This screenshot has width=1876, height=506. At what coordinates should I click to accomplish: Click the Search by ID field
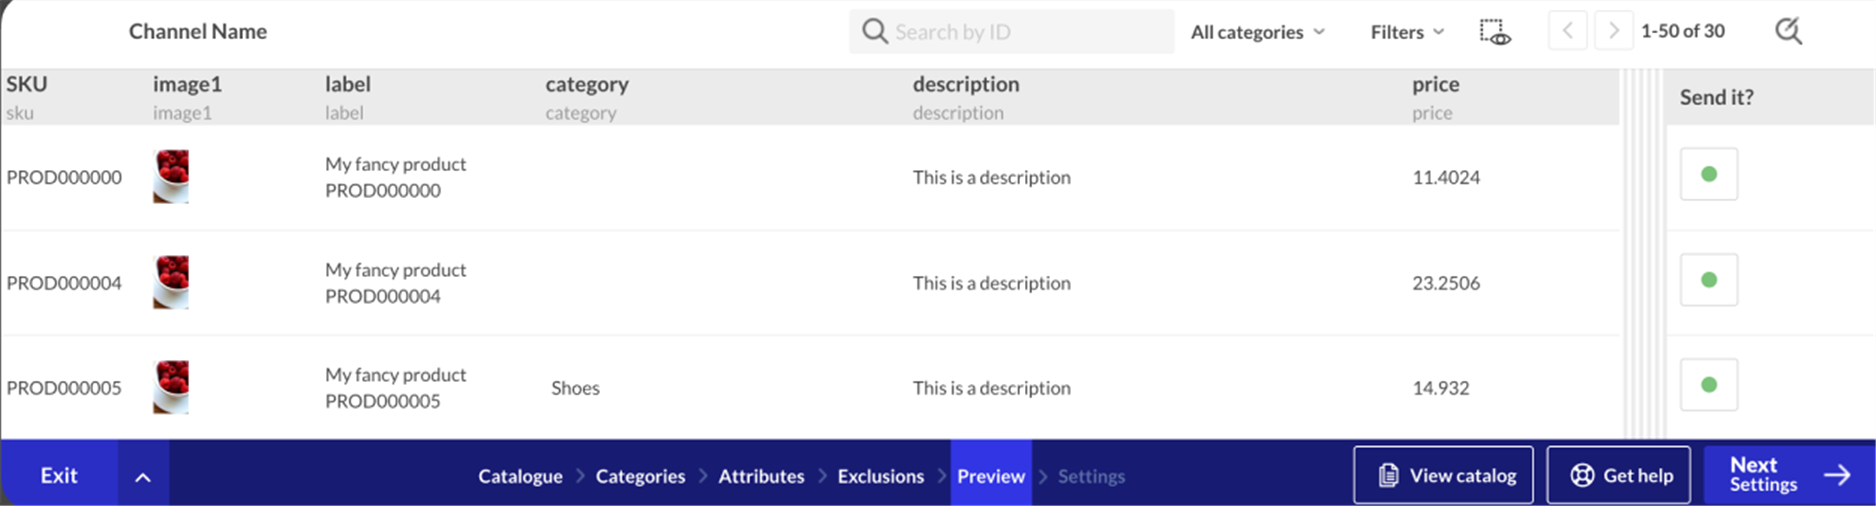[x=1011, y=31]
